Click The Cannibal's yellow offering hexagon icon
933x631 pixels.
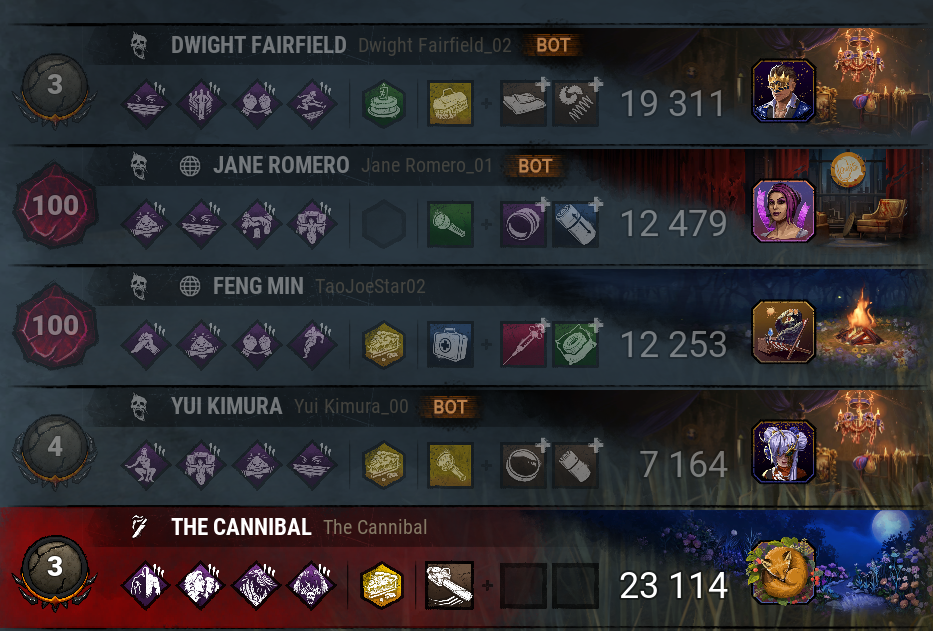[382, 586]
